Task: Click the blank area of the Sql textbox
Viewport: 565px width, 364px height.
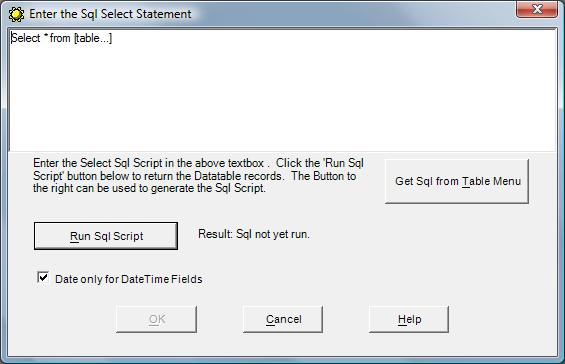Action: (x=283, y=97)
